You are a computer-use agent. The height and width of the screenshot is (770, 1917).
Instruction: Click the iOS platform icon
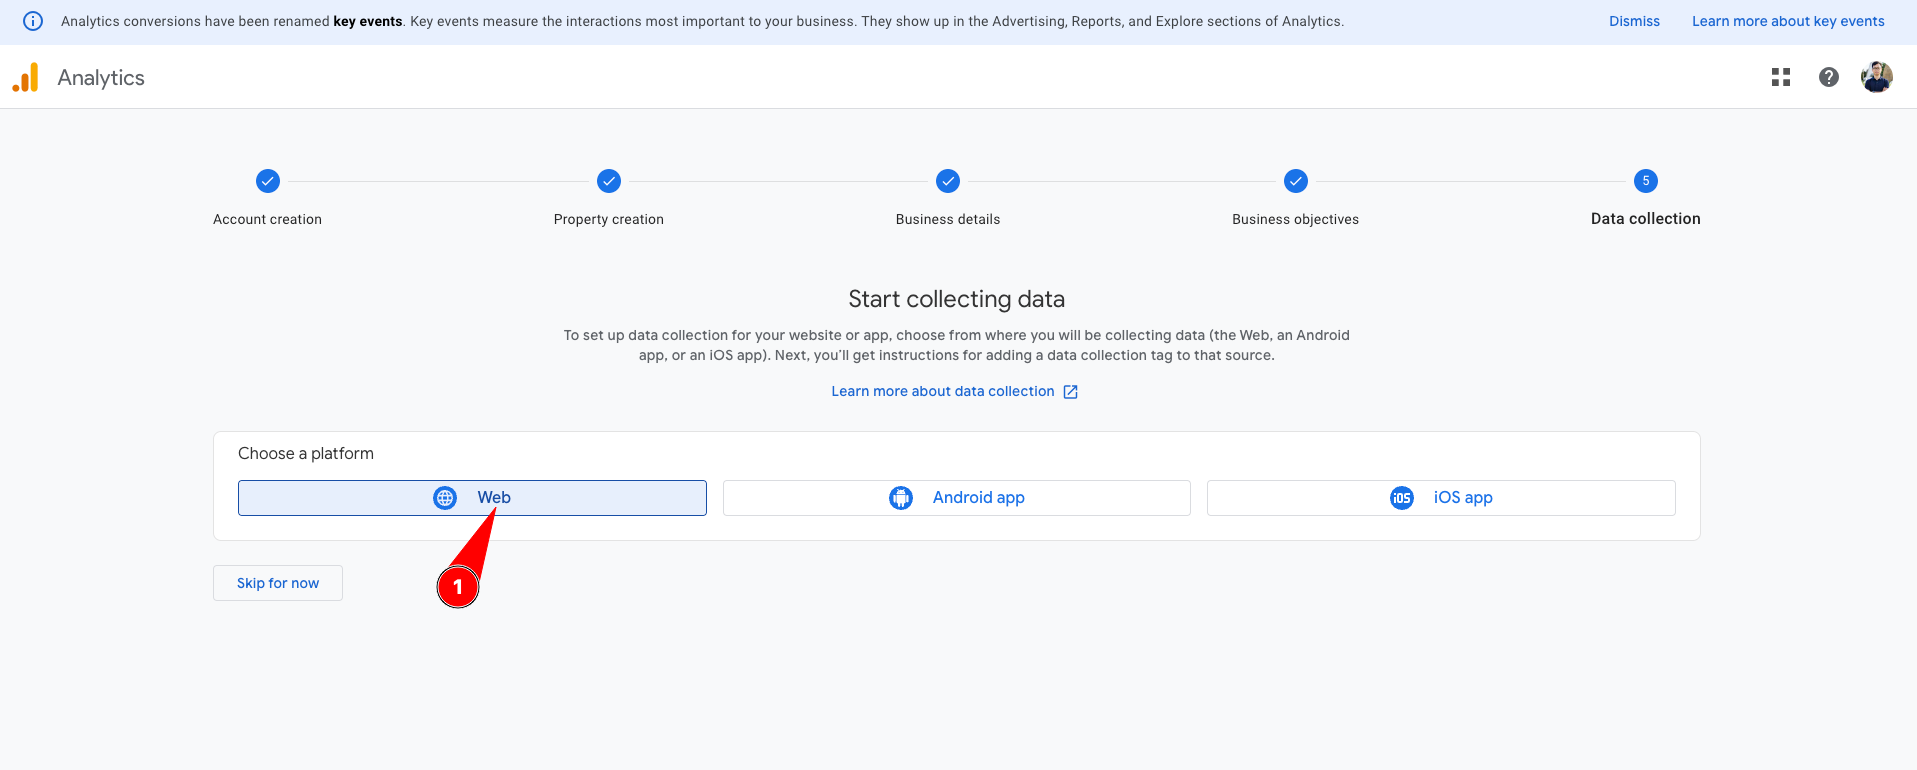(1401, 498)
